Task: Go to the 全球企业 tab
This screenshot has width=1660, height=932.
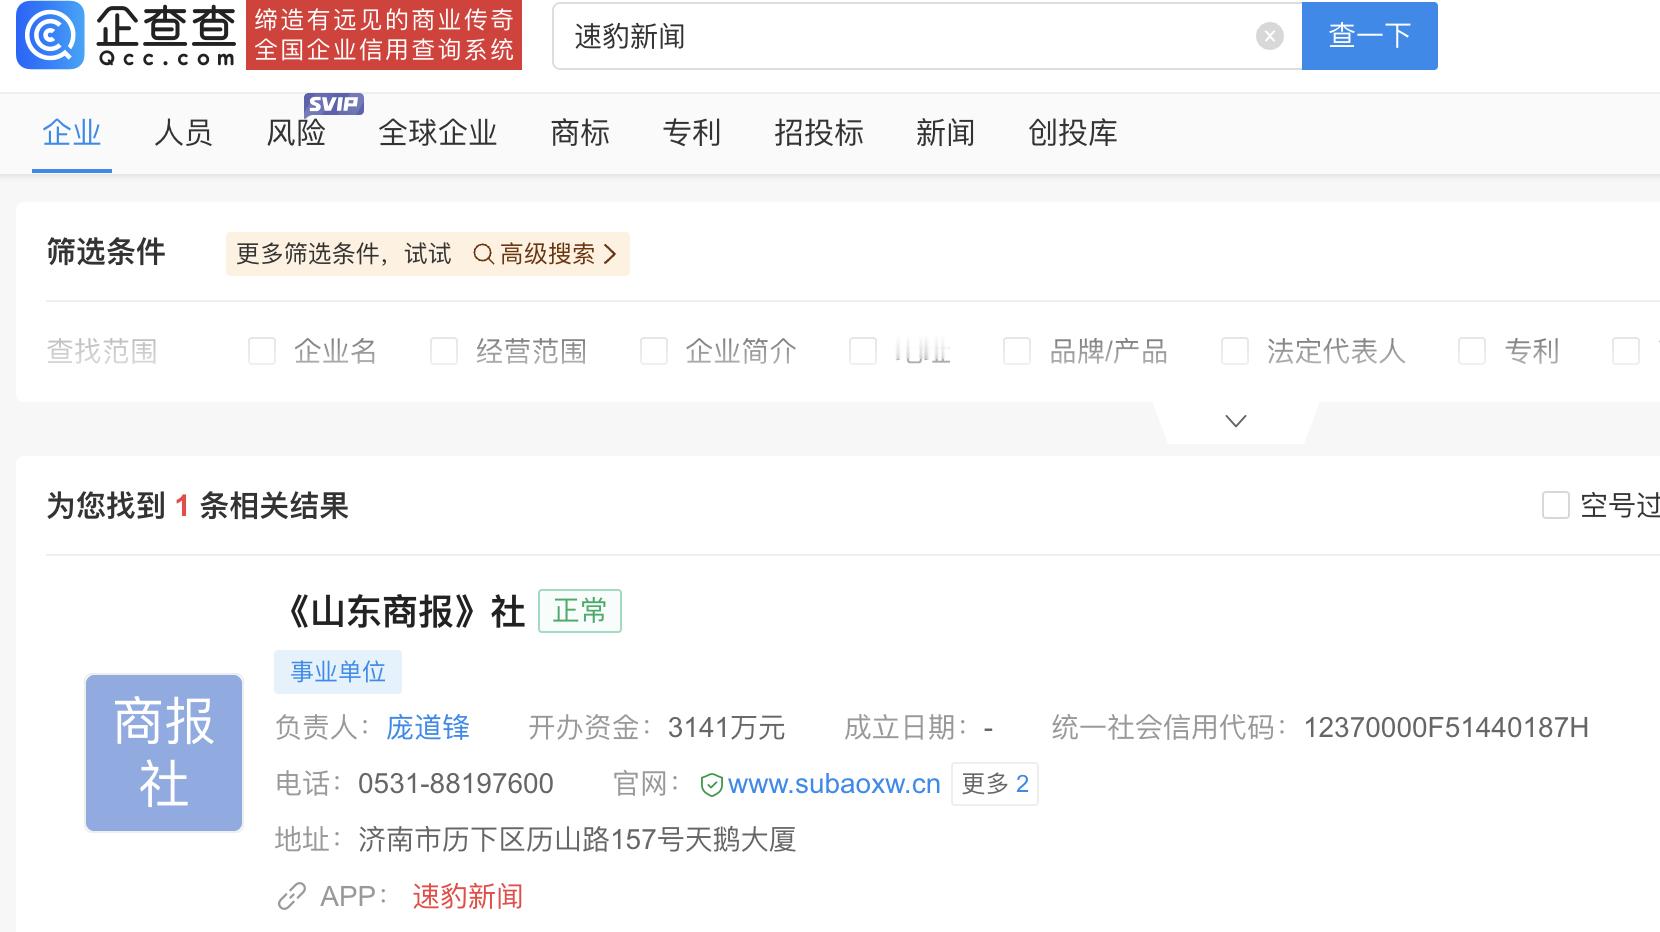Action: pos(438,133)
